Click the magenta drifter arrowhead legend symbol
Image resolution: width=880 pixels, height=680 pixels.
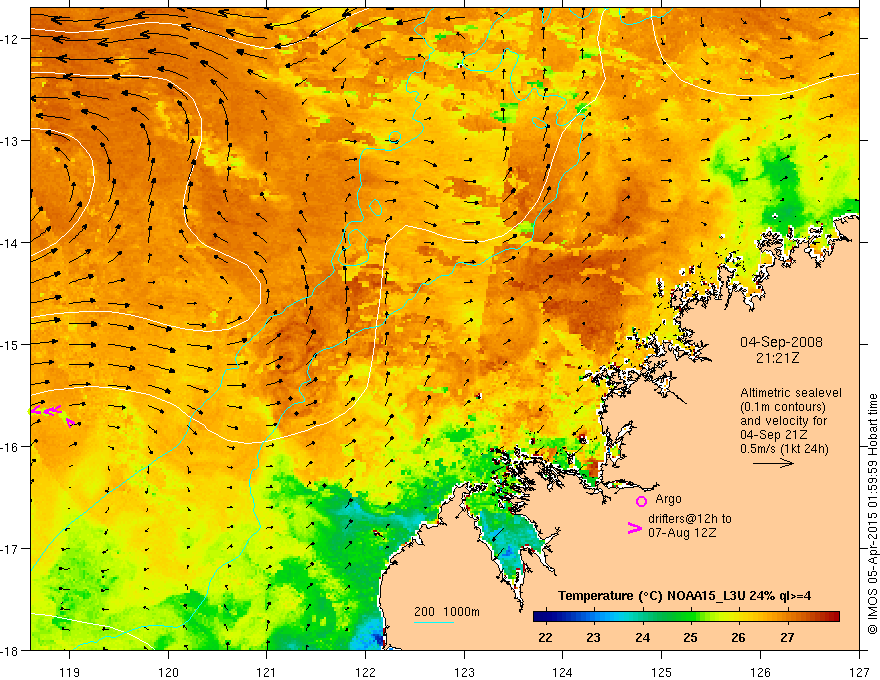(635, 528)
